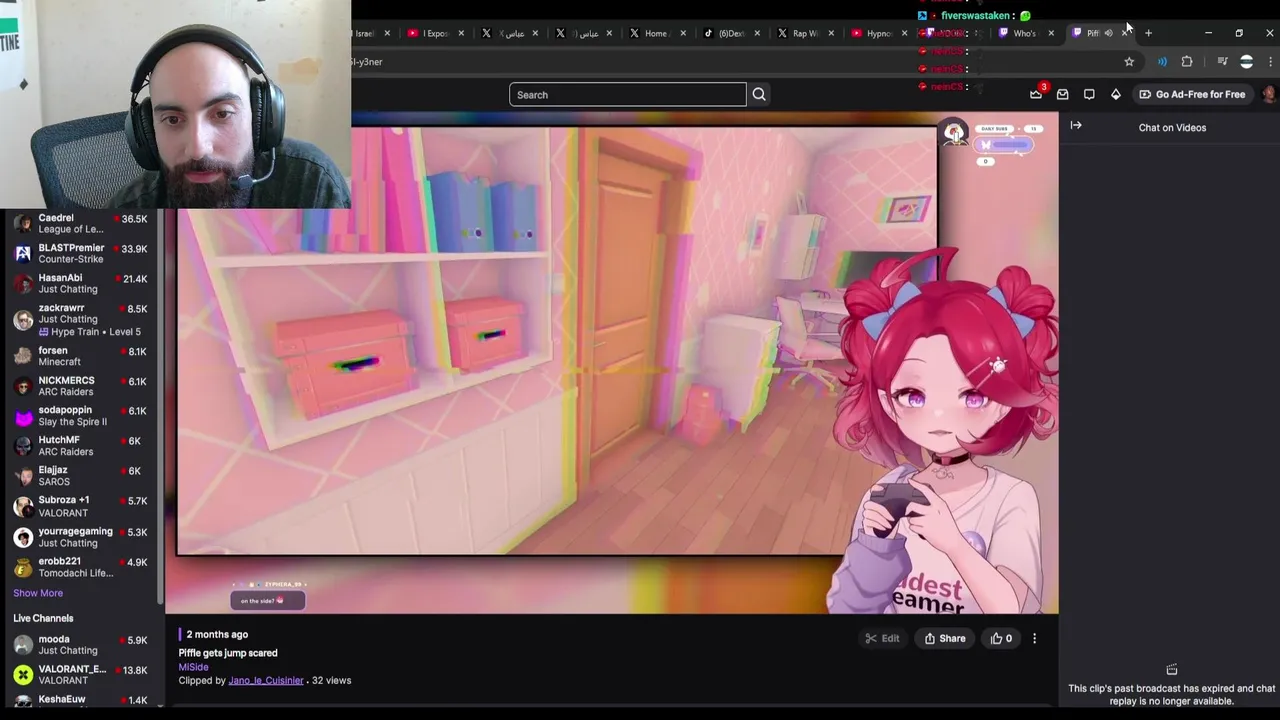Click the VALORANT_E avatar icon

coord(23,675)
